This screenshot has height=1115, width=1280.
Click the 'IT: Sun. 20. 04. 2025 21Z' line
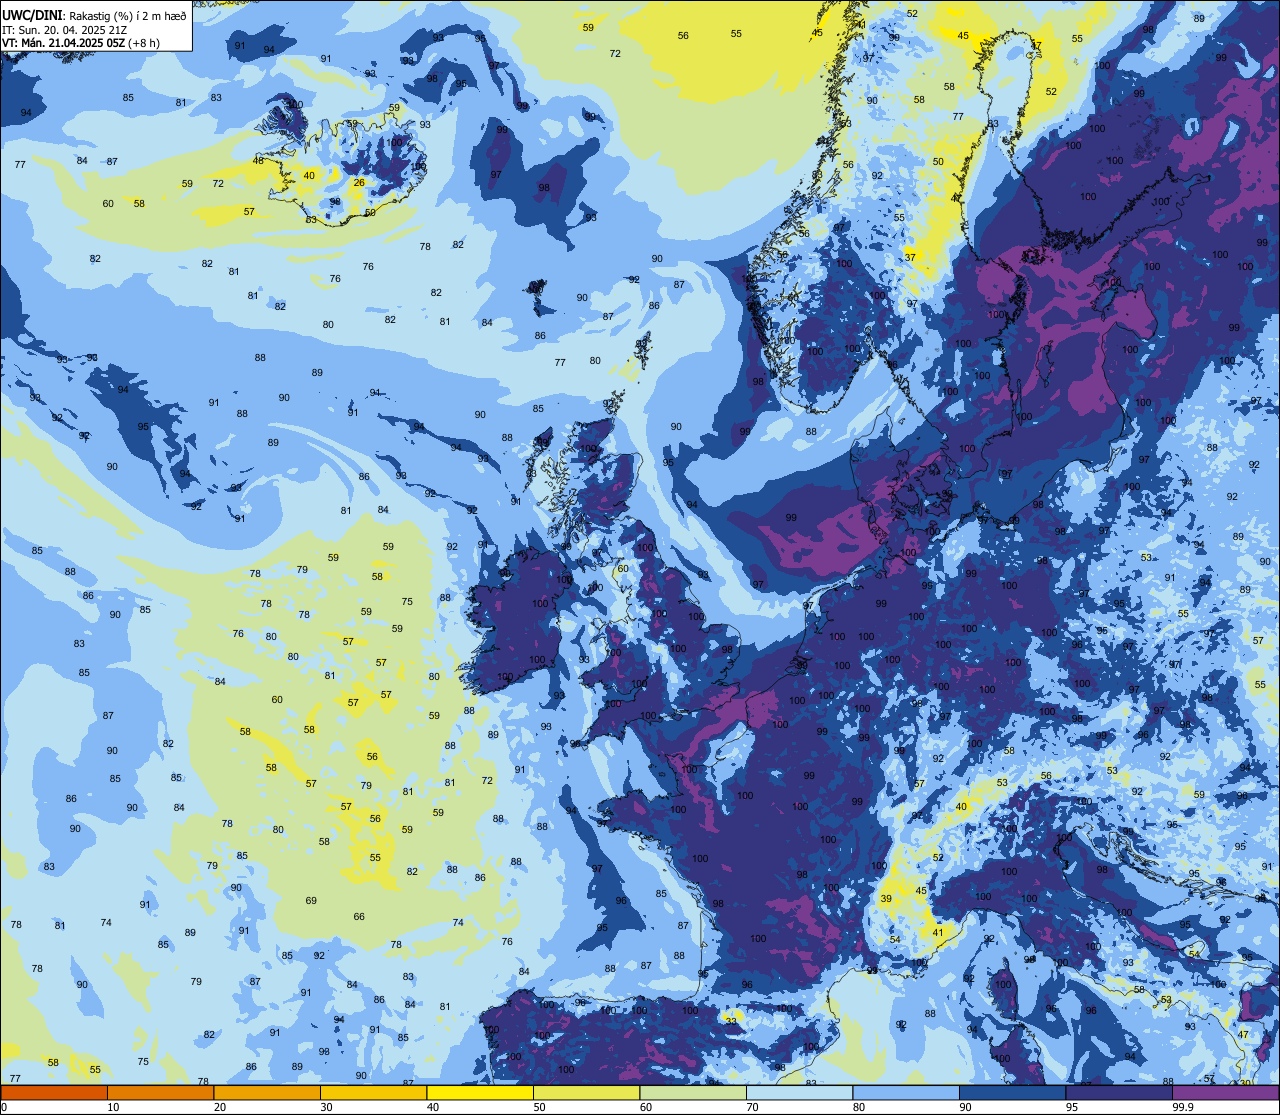pyautogui.click(x=66, y=29)
